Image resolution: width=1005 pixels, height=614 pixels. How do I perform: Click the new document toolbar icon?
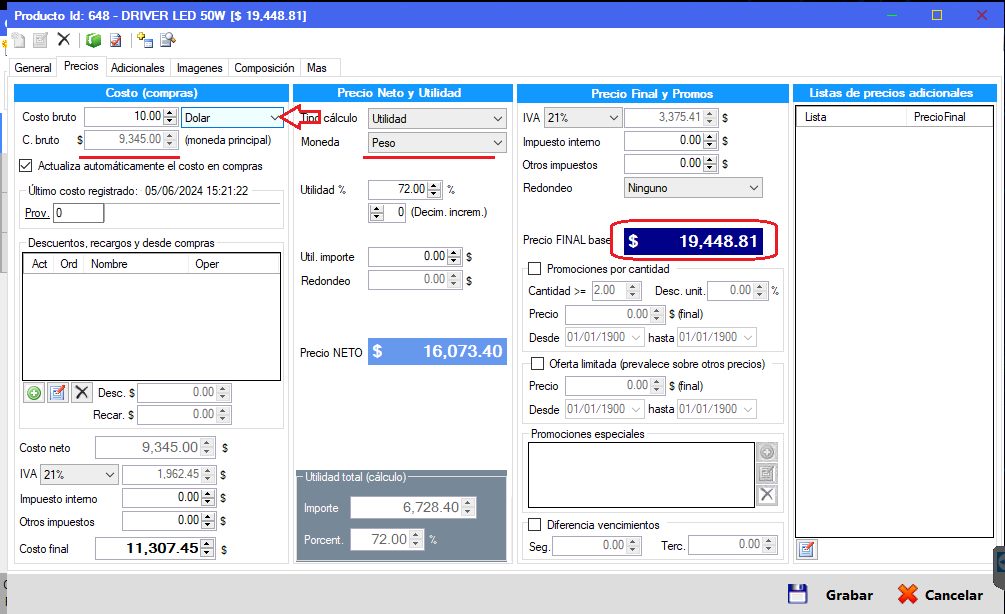point(19,40)
